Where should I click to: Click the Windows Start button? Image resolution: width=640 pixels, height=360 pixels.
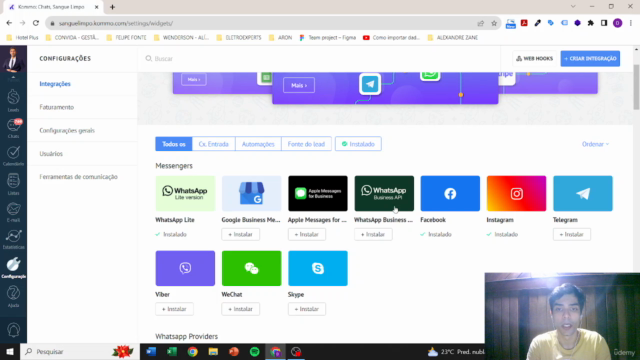pos(10,351)
